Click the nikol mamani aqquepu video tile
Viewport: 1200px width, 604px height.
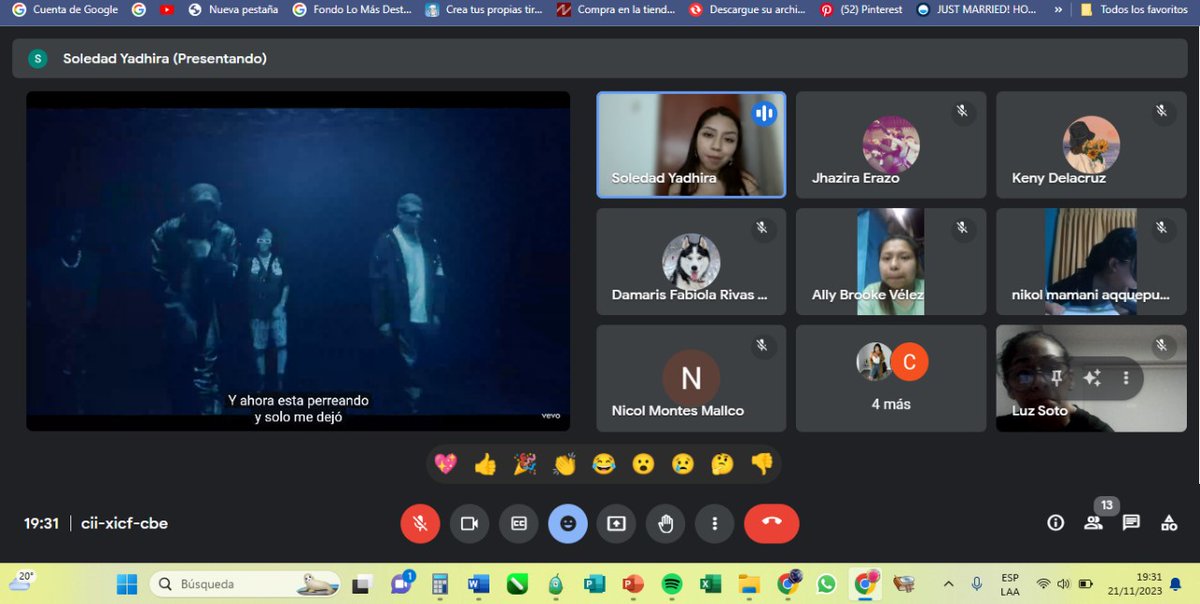[x=1091, y=262]
